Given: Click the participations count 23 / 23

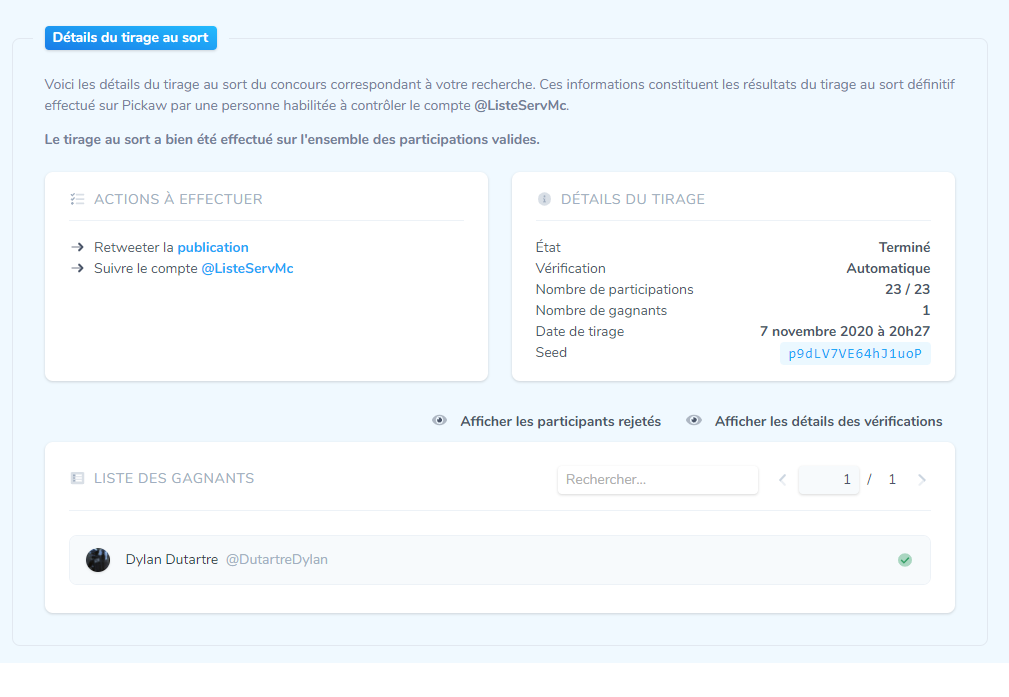Looking at the screenshot, I should click(907, 289).
